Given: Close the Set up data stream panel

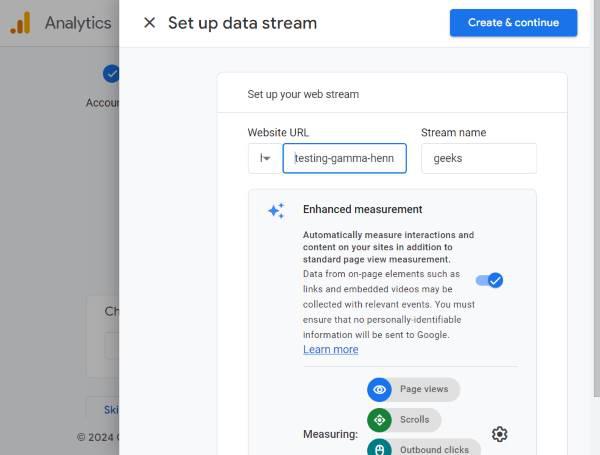Looking at the screenshot, I should pos(149,23).
